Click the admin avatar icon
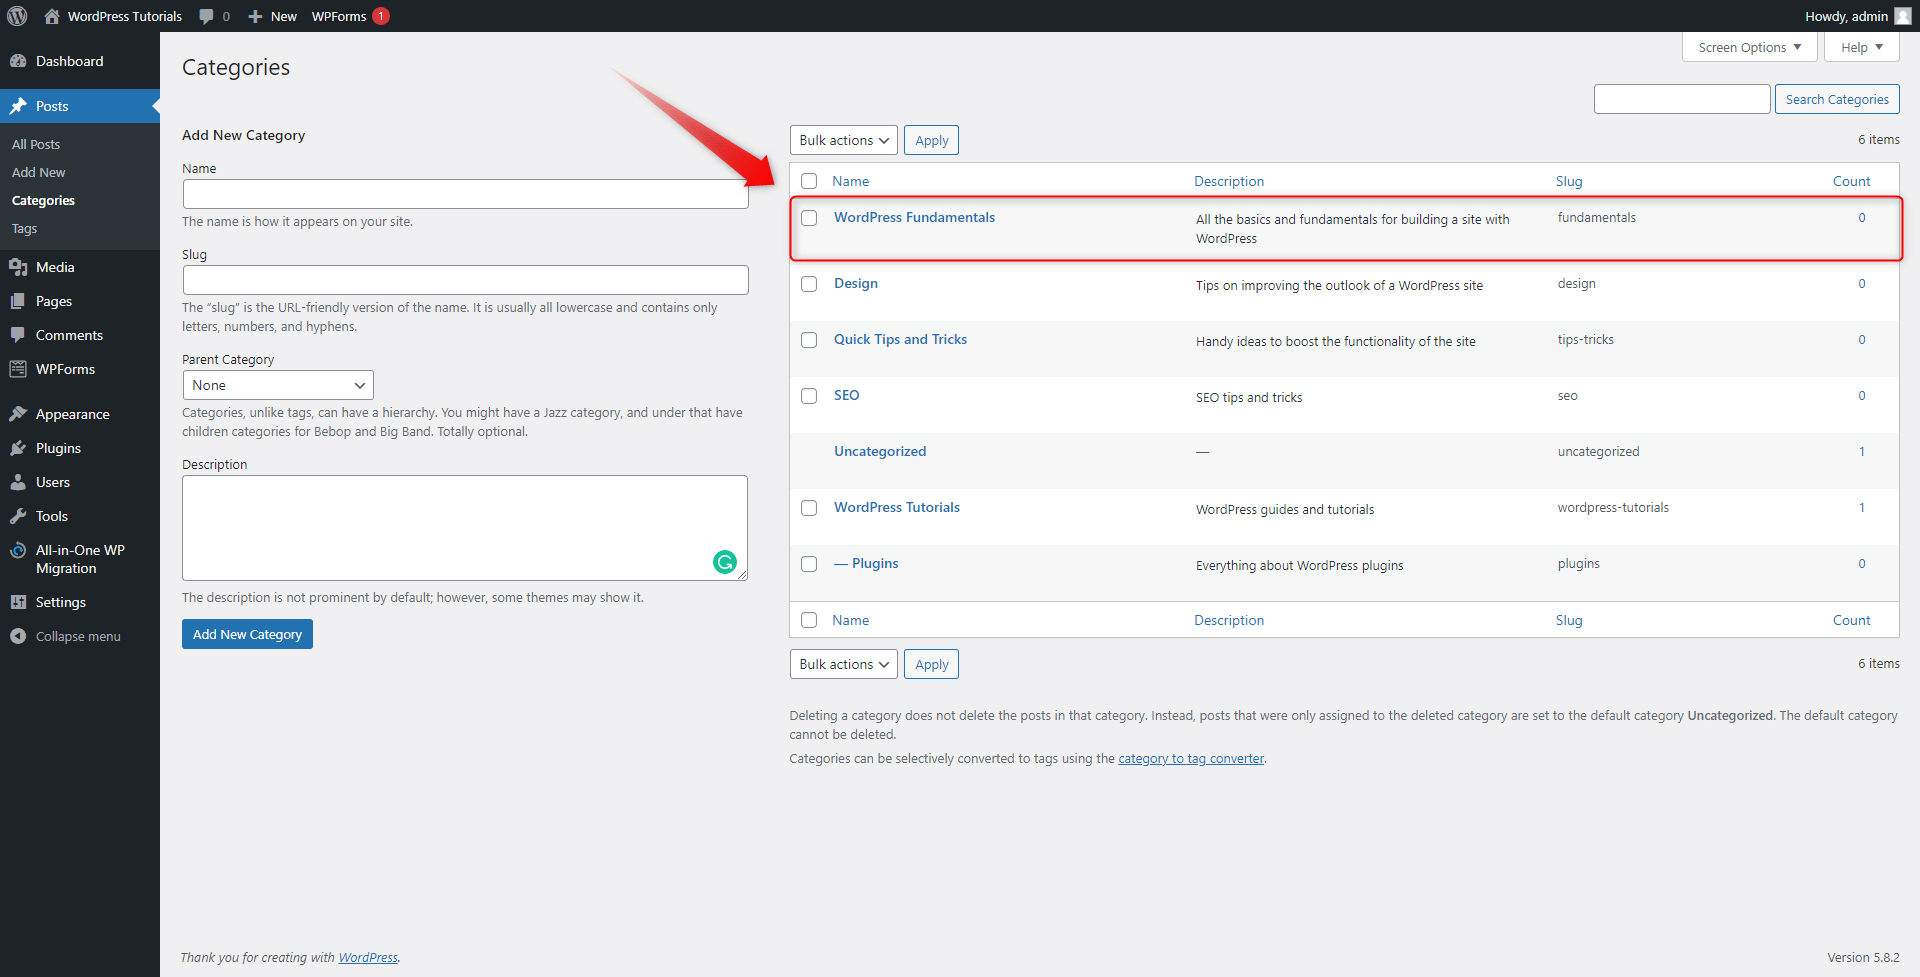 pos(1902,16)
